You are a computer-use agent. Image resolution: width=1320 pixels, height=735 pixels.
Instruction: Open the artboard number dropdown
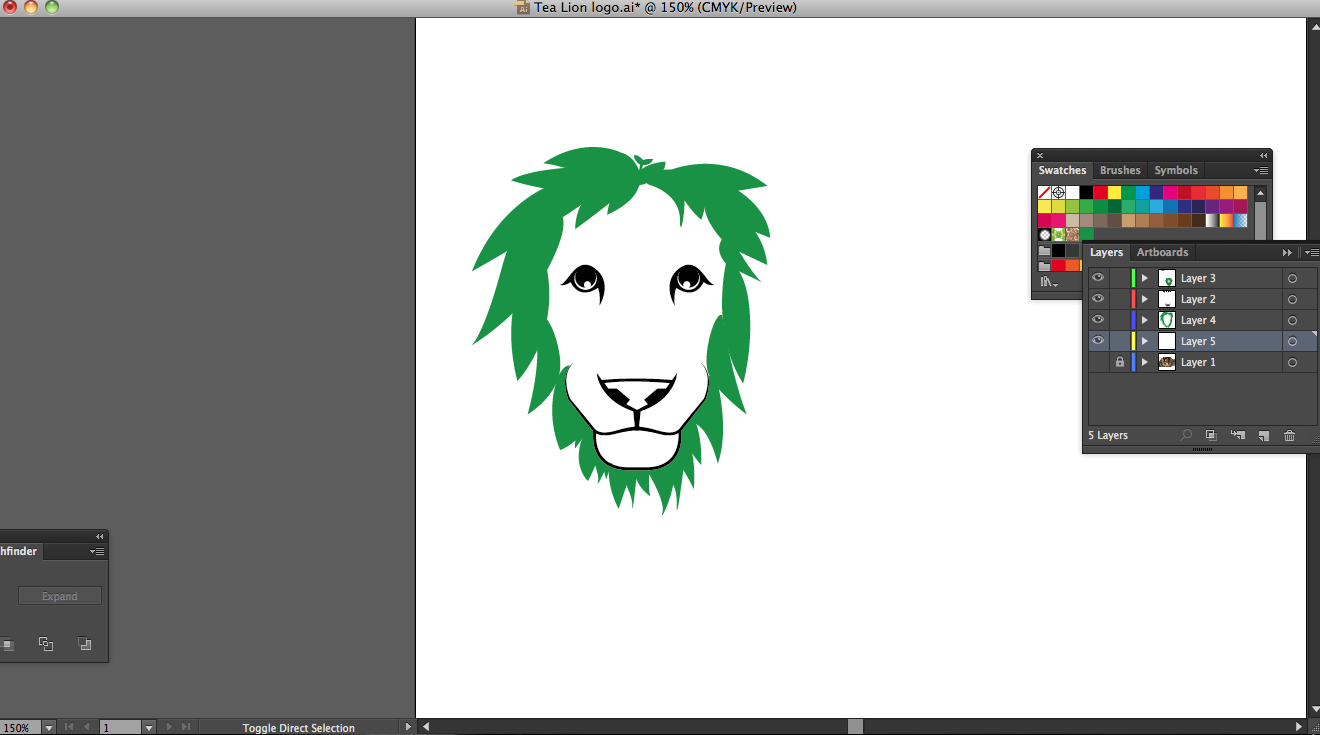(x=149, y=728)
